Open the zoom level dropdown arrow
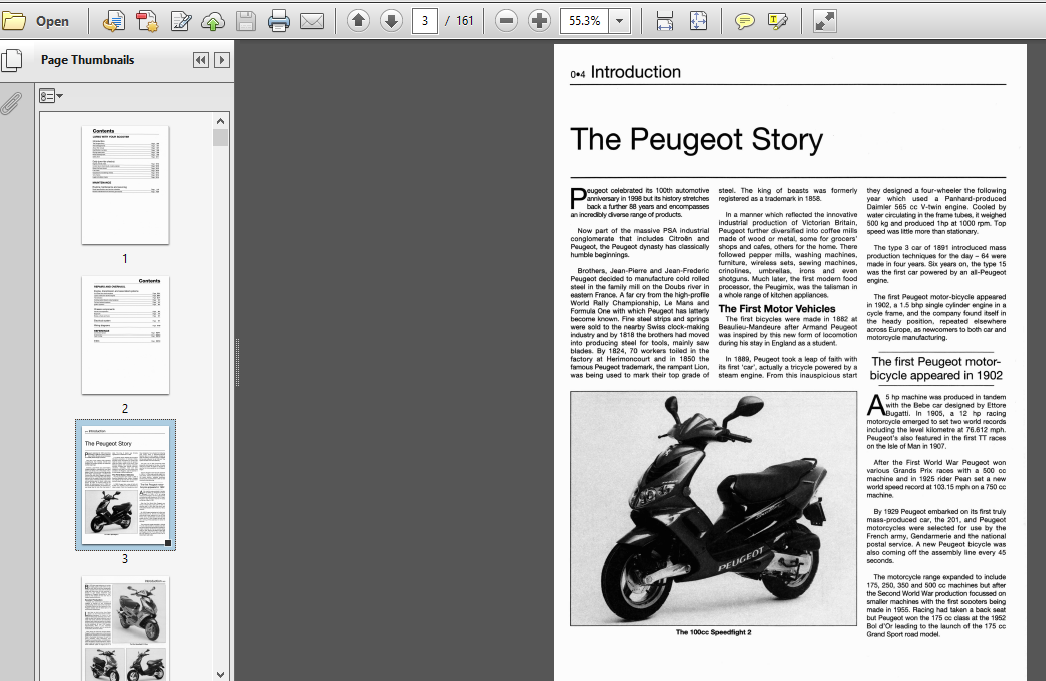1046x681 pixels. click(620, 21)
